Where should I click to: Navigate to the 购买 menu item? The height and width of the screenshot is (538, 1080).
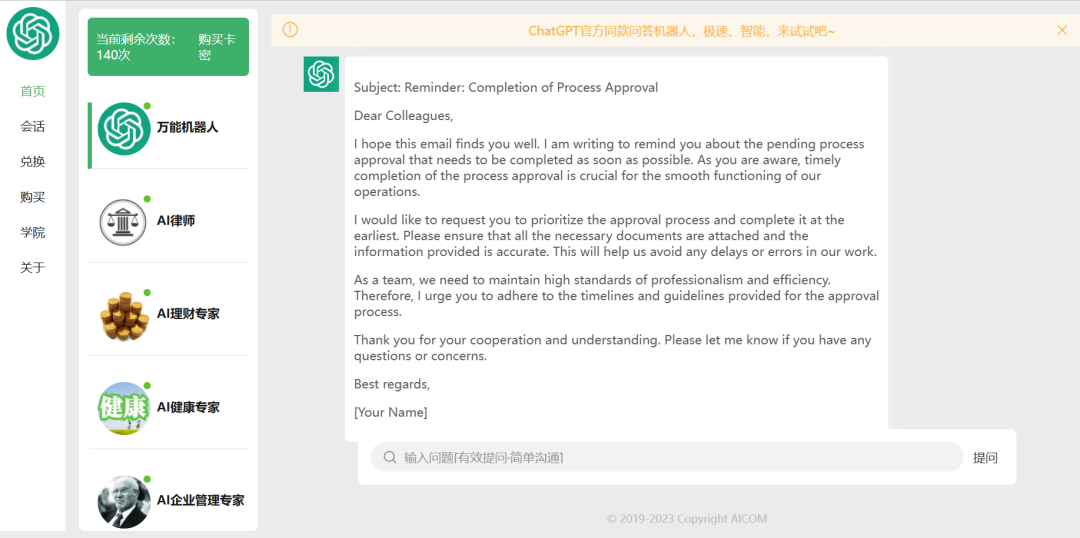(x=32, y=197)
